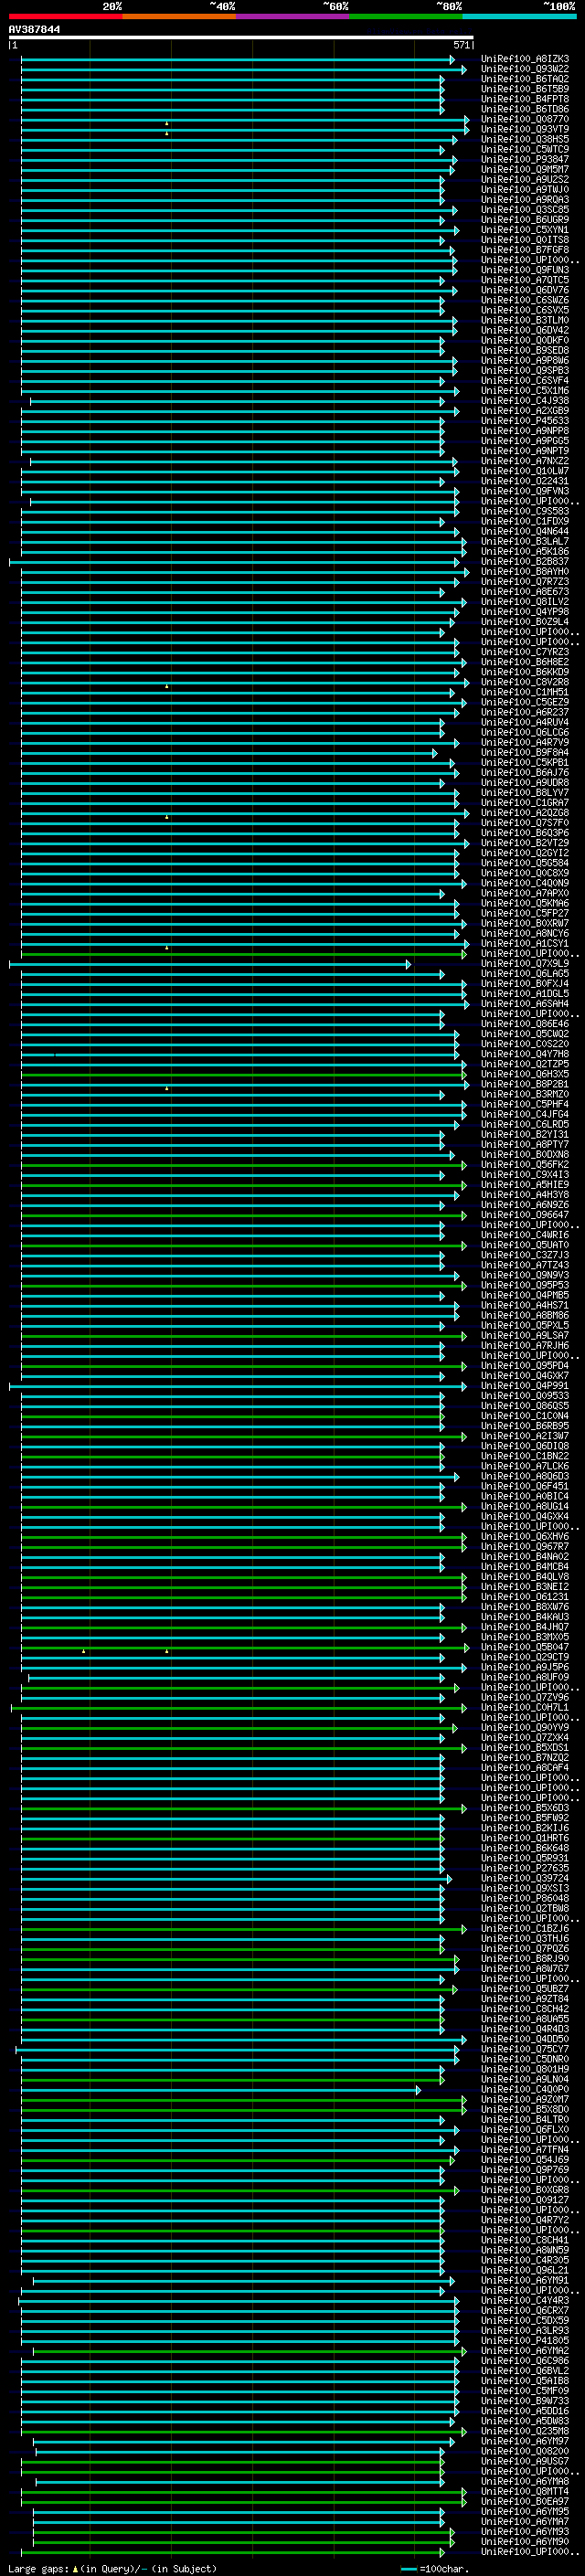Select hit label UniRef100_Q56FK2
585x2576 pixels.
pyautogui.click(x=525, y=1165)
